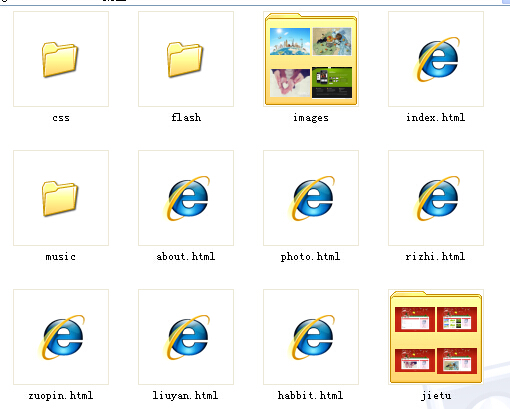Click the file name "index.html"
Viewport: 510px width, 409px height.
tap(436, 117)
